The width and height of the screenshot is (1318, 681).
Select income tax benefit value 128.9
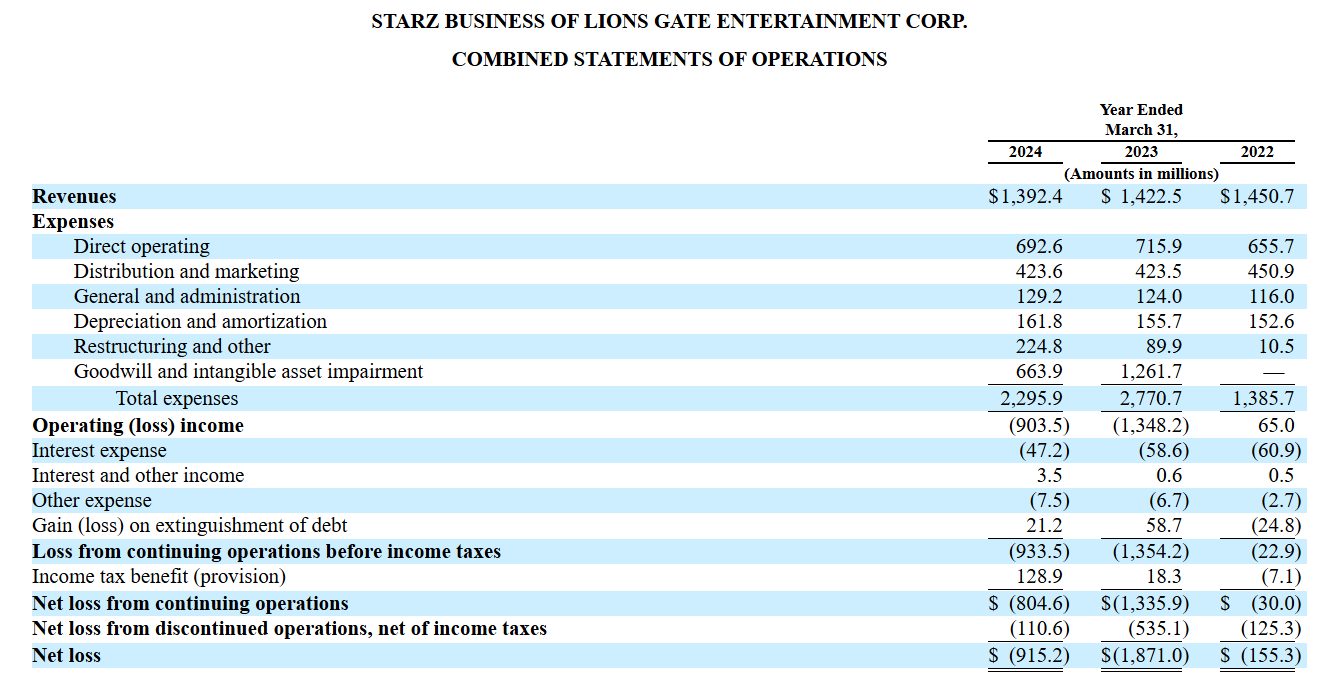[x=1039, y=577]
